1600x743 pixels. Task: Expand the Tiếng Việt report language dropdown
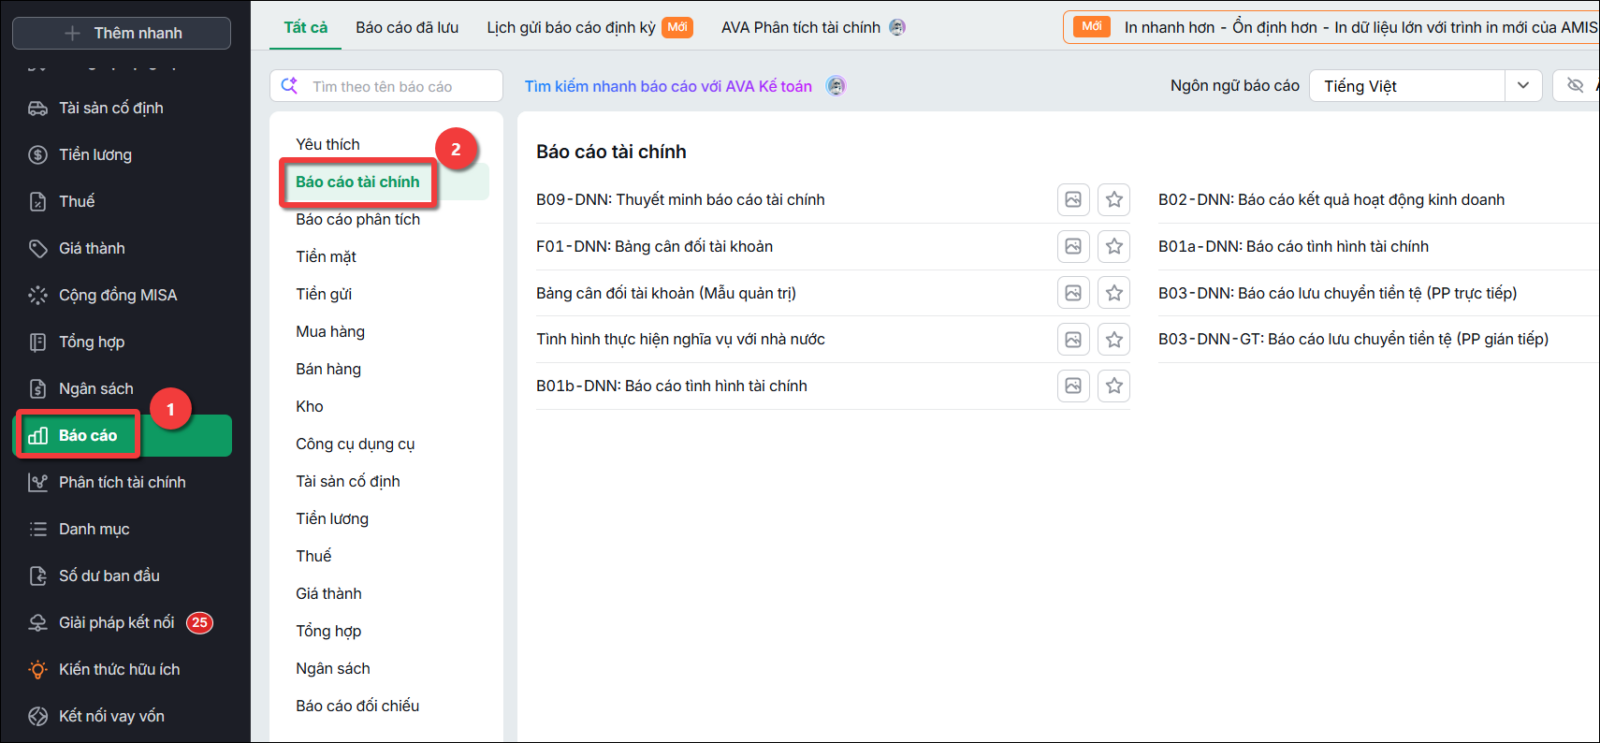pyautogui.click(x=1523, y=86)
